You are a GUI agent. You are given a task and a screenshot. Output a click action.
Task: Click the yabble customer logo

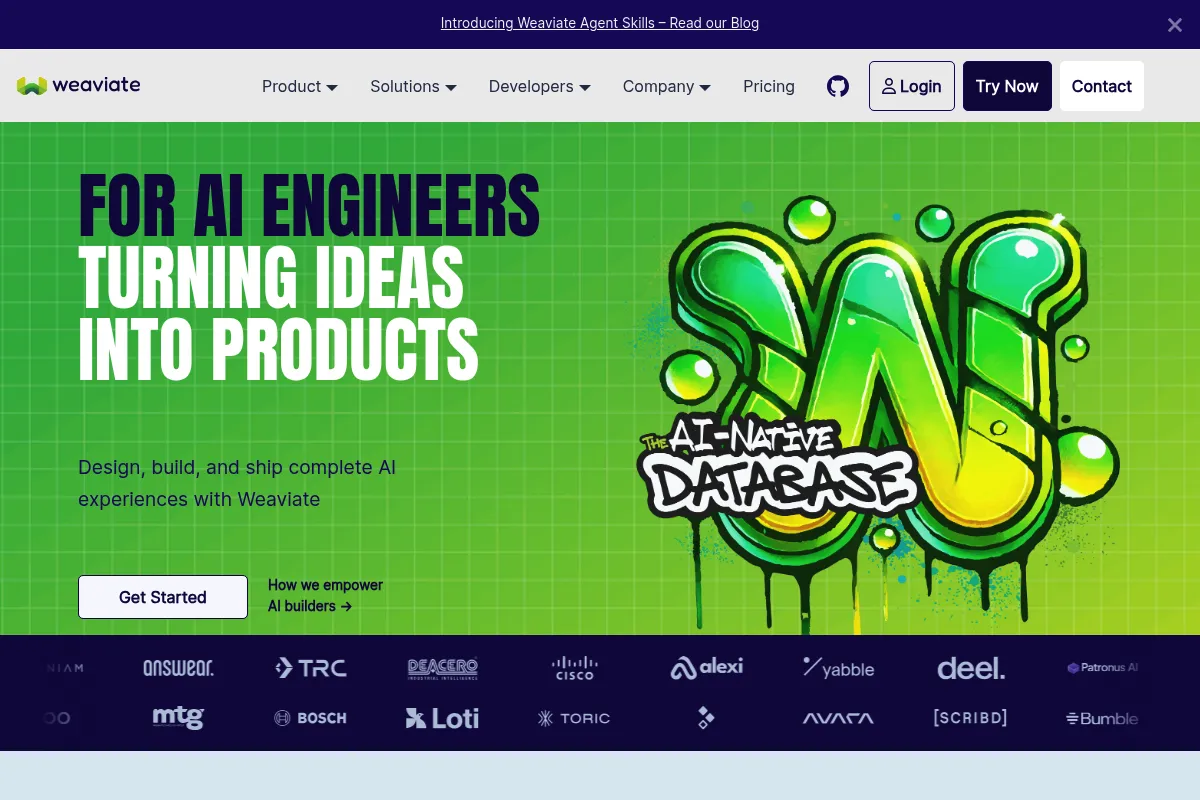point(839,668)
